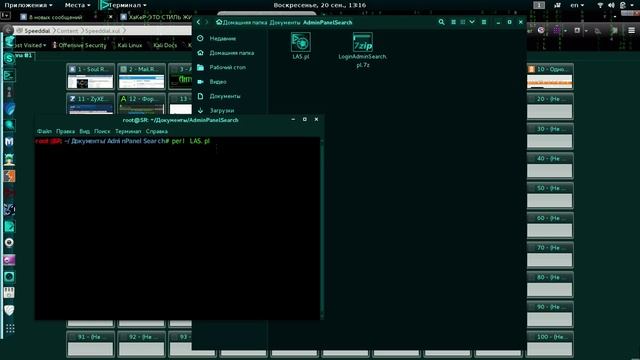The image size is (640, 360).
Task: Close the 8 новых сообщений browser tab
Action: pyautogui.click(x=111, y=17)
